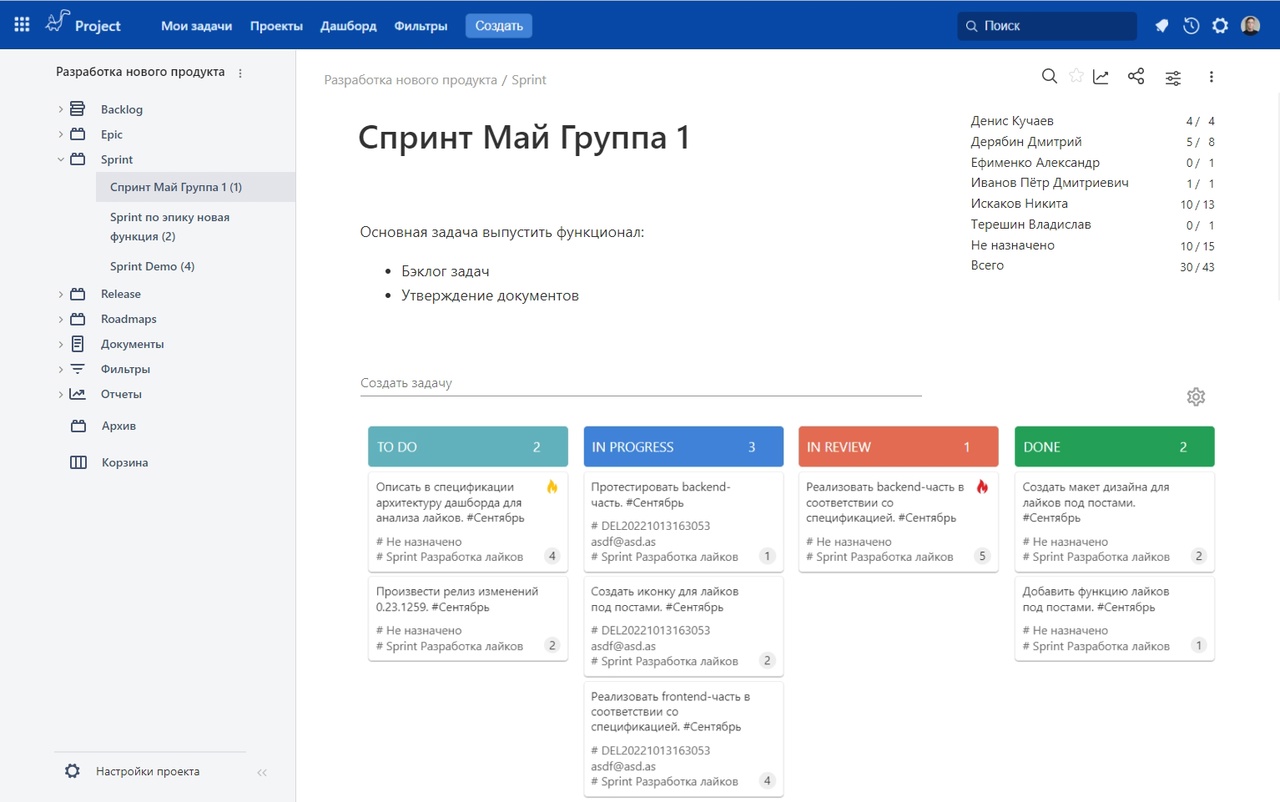Screen dimensions: 1280x802
Task: Toggle the favorite star for this sprint
Action: [x=1076, y=77]
